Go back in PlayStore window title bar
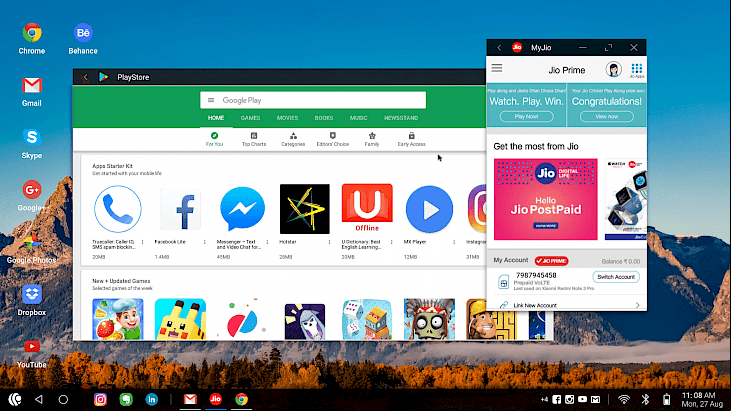This screenshot has width=731, height=411. tap(85, 77)
